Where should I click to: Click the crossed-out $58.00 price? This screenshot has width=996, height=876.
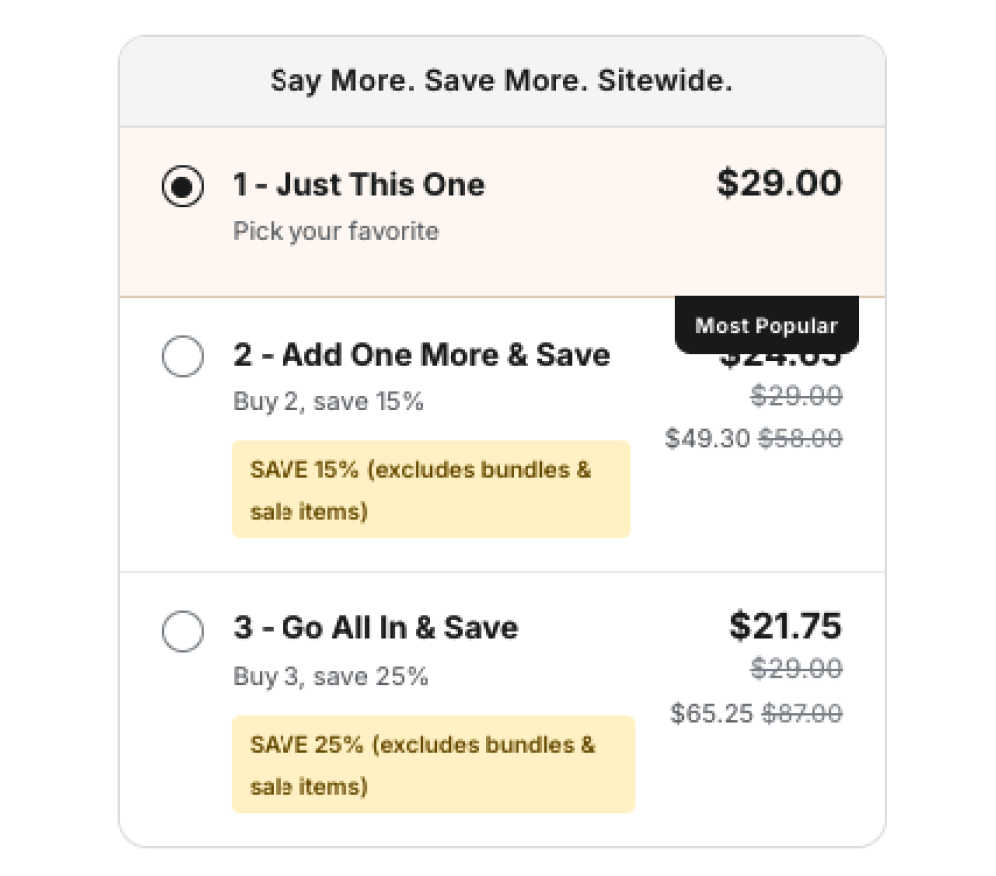800,438
